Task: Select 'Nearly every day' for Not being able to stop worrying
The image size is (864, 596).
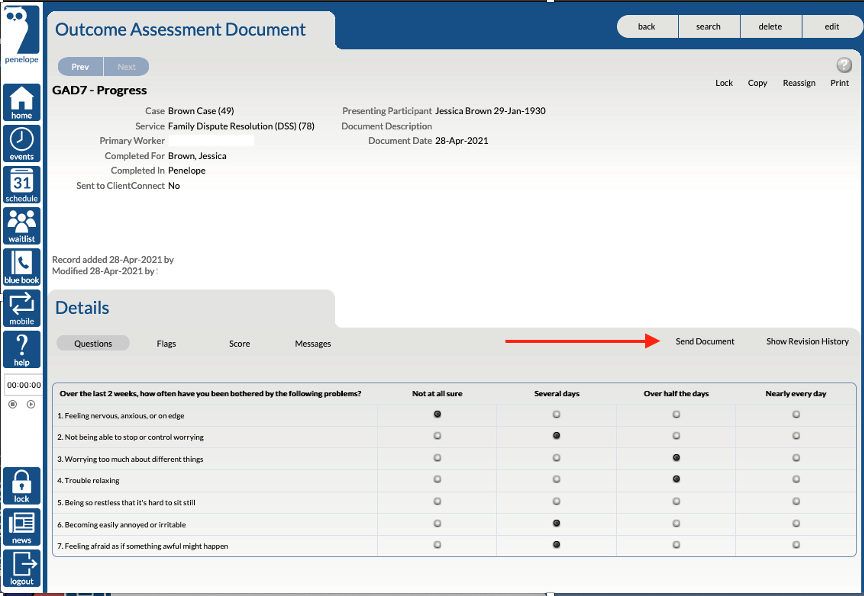Action: (796, 436)
